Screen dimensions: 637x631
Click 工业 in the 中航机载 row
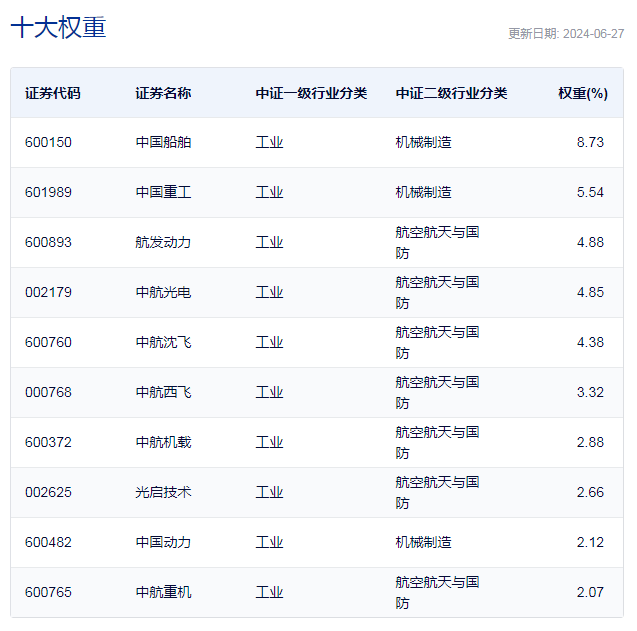[269, 442]
